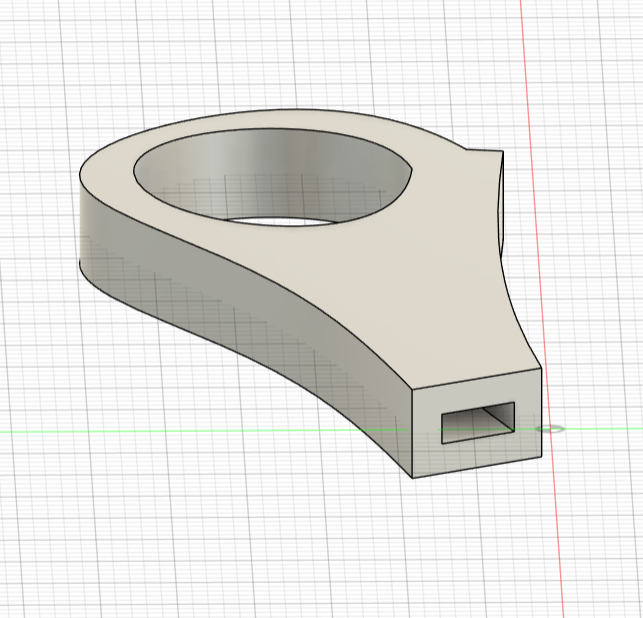This screenshot has height=618, width=643.
Task: Select the origin point circle marker
Action: [x=550, y=429]
